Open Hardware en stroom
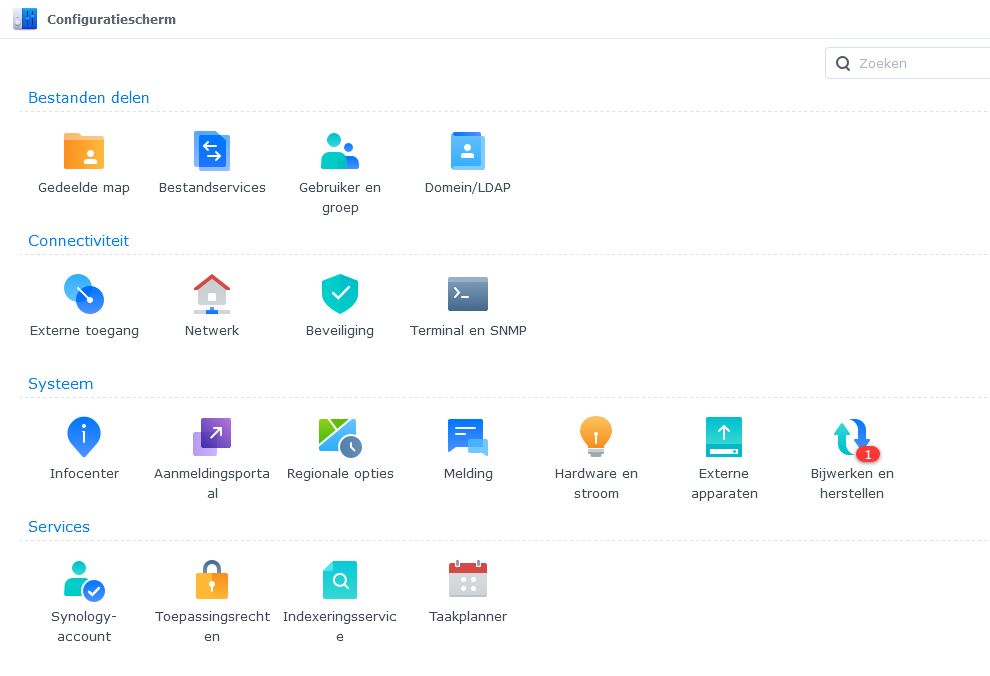This screenshot has width=990, height=676. [x=596, y=438]
